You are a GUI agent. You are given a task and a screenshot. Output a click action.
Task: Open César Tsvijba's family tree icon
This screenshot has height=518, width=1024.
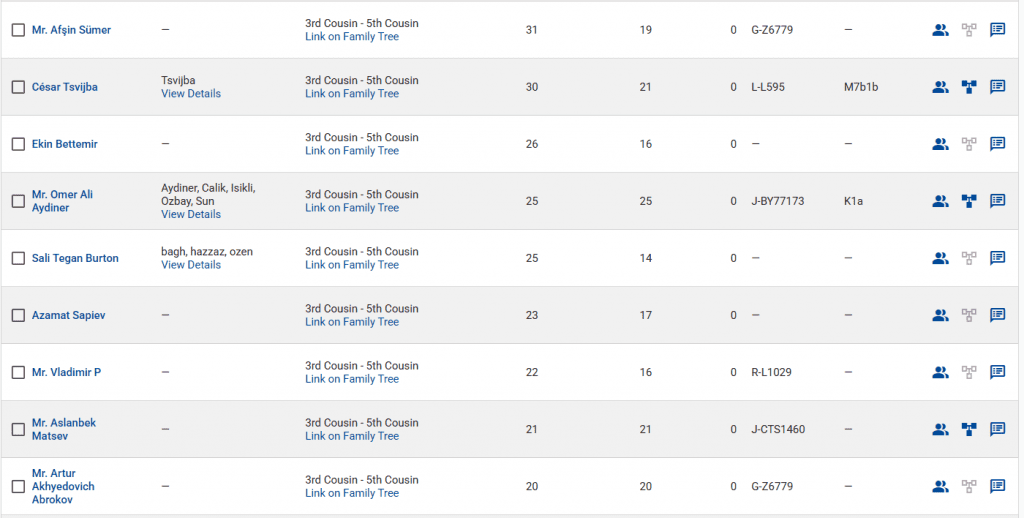968,87
